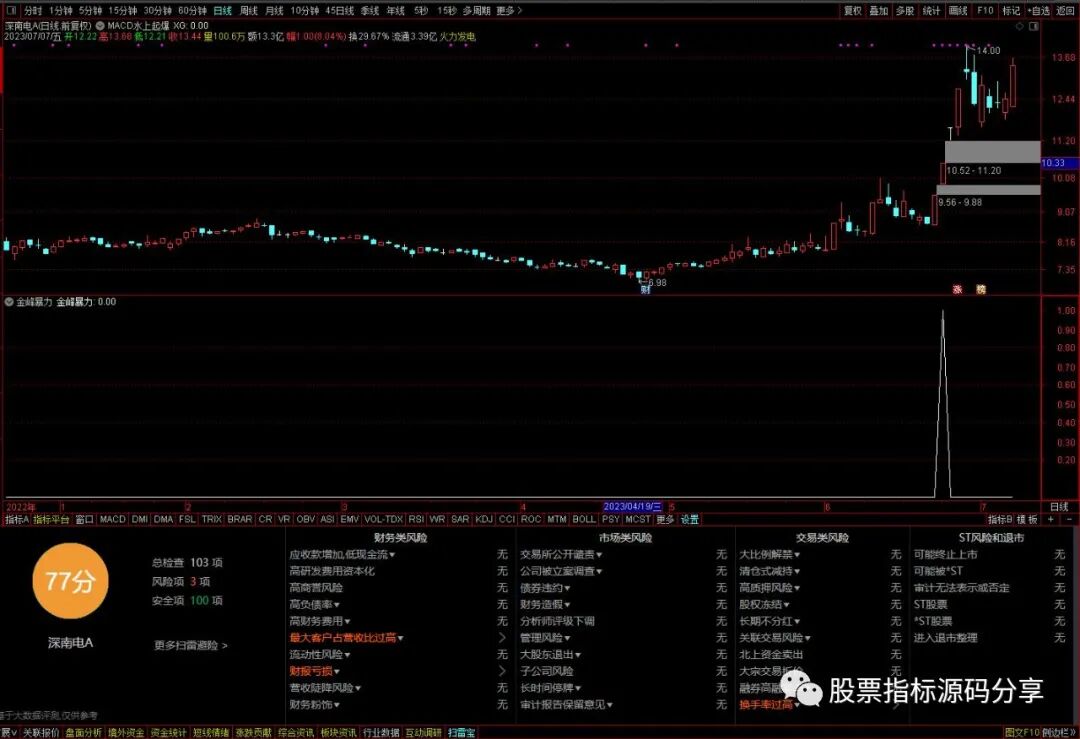
Task: Expand the 财务造假 risk item
Action: point(545,604)
